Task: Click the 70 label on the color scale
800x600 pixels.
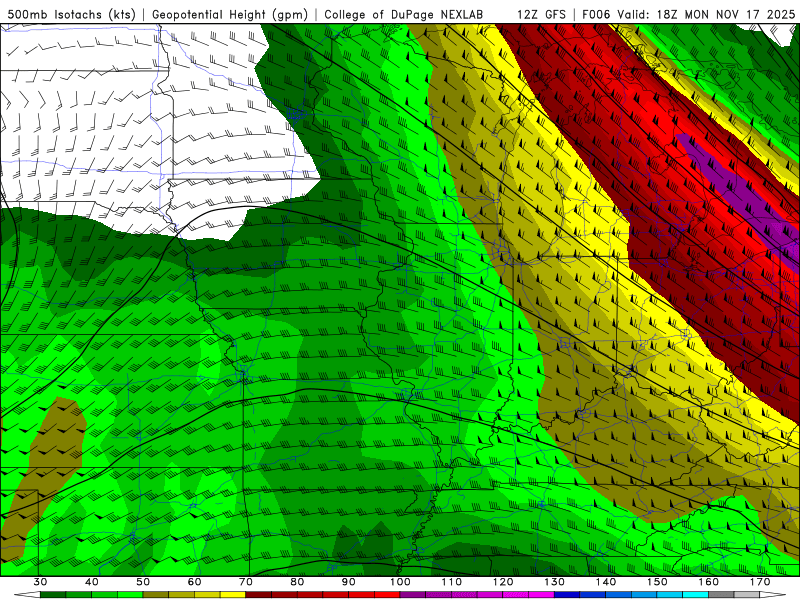Action: 246,582
